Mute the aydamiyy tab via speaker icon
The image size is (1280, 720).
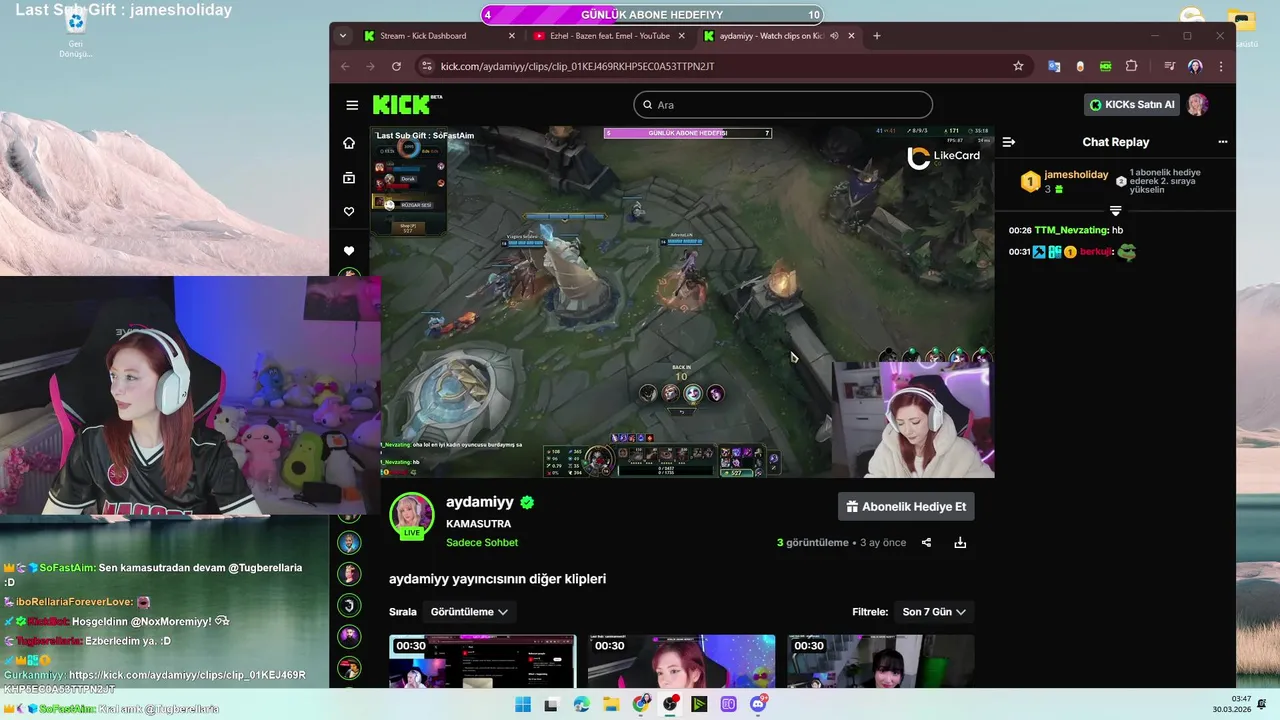(834, 36)
